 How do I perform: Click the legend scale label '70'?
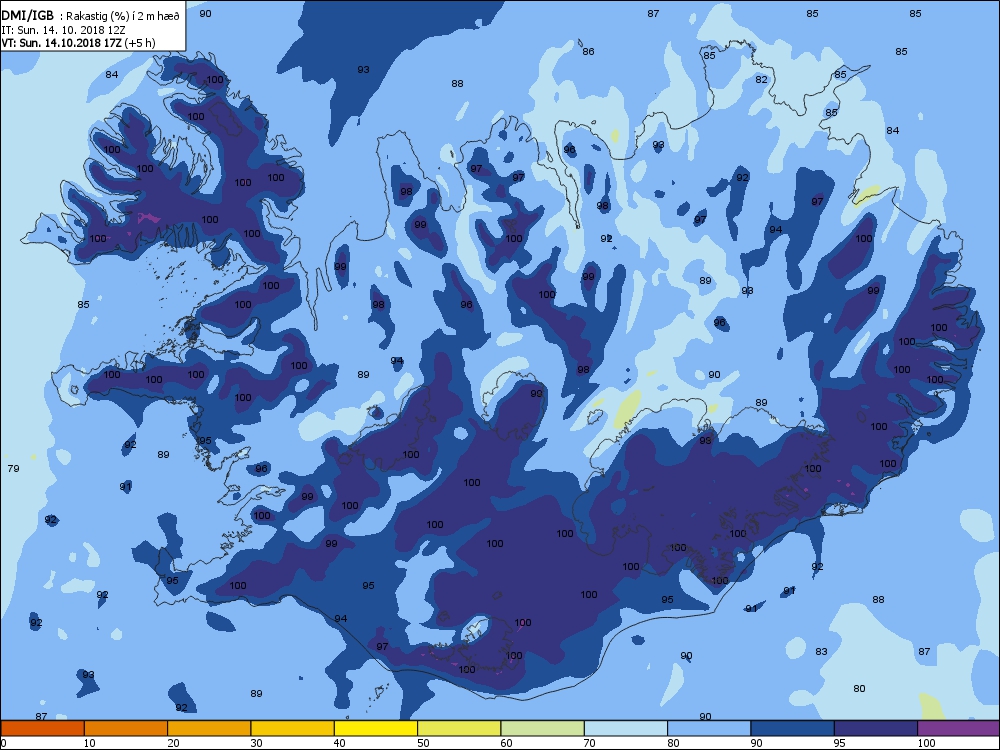589,743
